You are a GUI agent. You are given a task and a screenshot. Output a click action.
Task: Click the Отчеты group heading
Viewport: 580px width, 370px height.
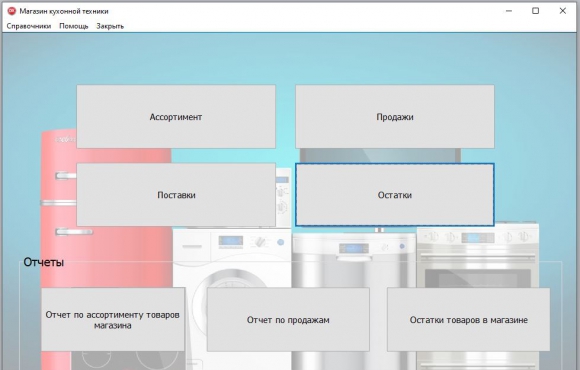pos(44,262)
